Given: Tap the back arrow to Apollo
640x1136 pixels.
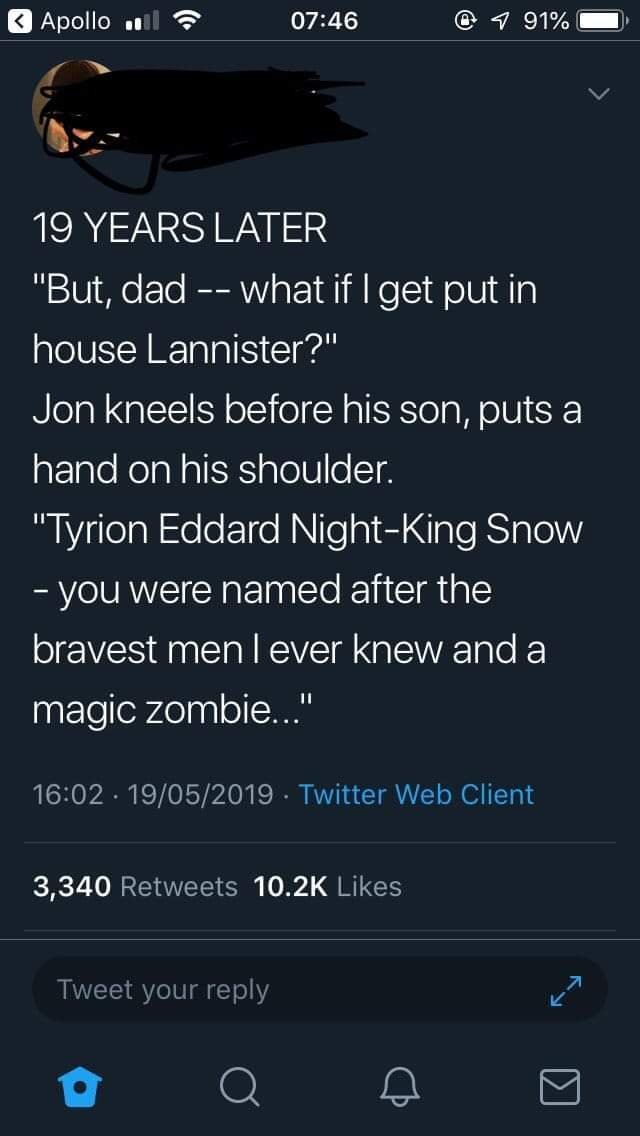Looking at the screenshot, I should tap(18, 20).
